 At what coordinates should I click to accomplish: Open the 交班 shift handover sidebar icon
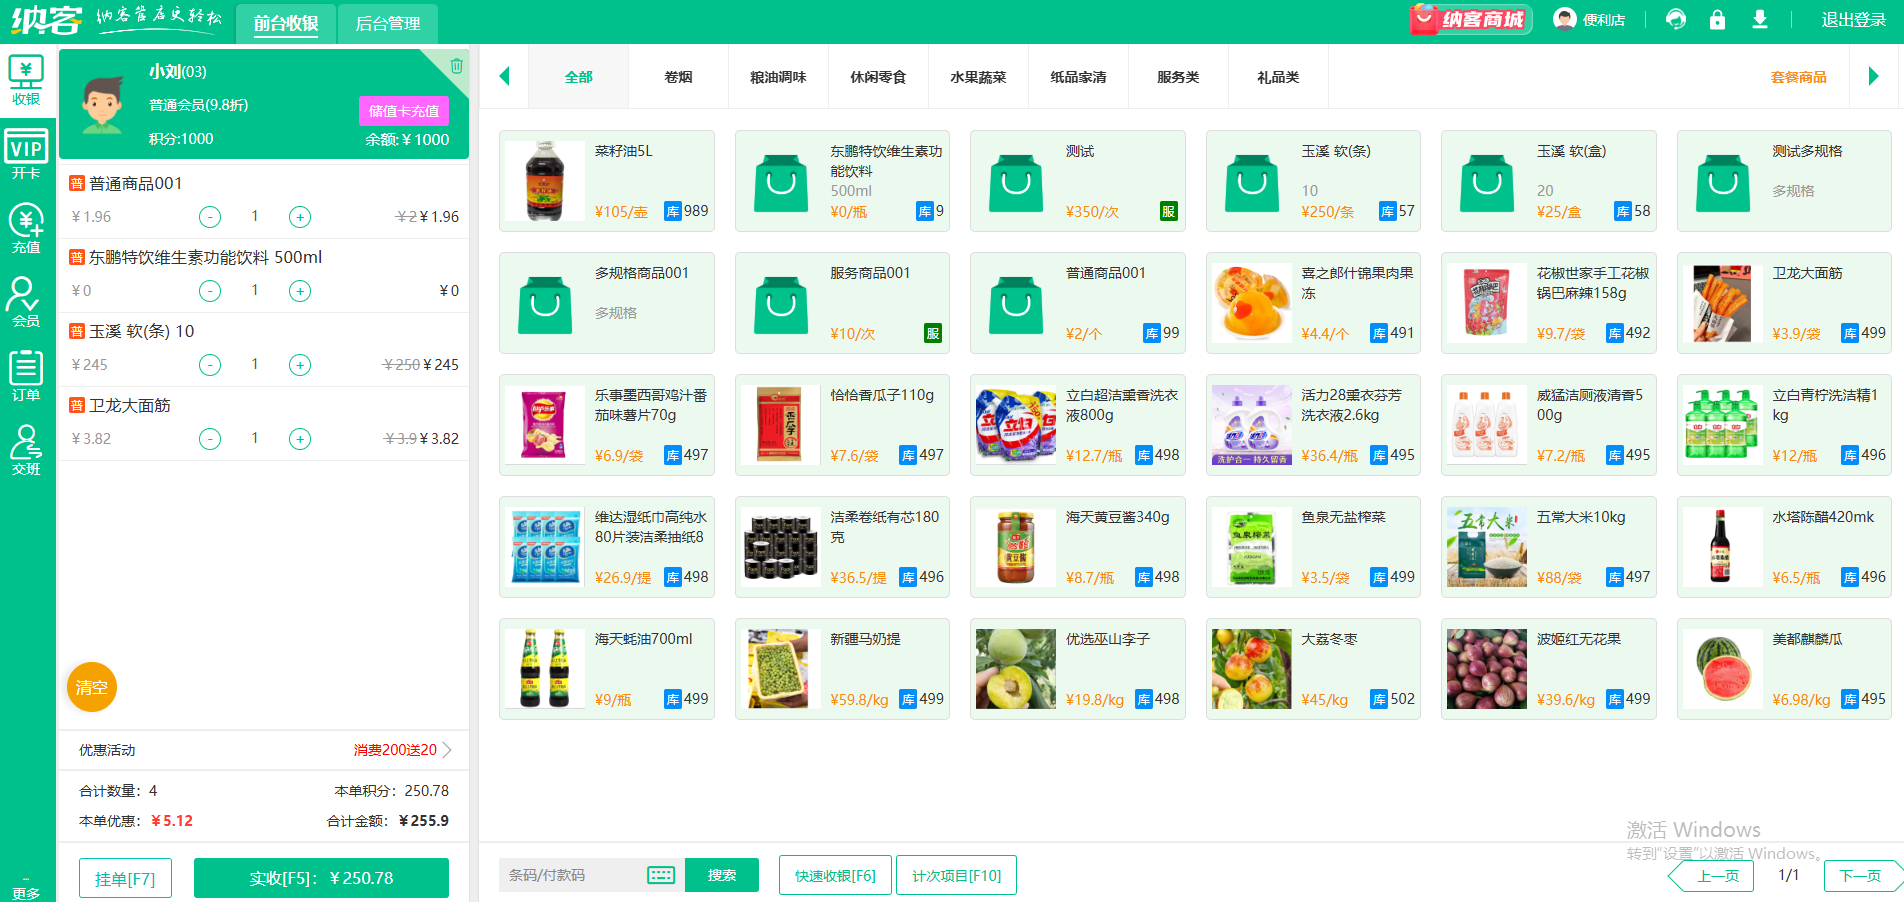26,450
